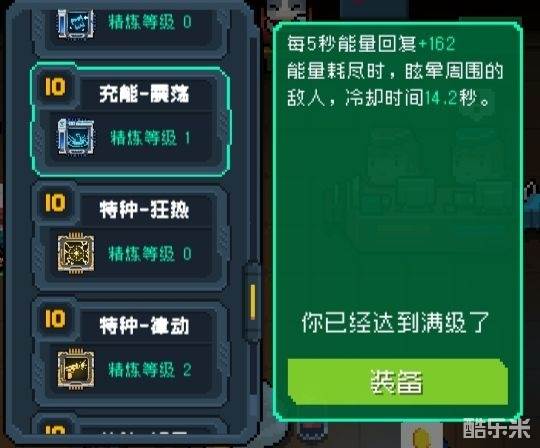
Task: Click 精炼等级 0 label in top card
Action: pyautogui.click(x=150, y=22)
